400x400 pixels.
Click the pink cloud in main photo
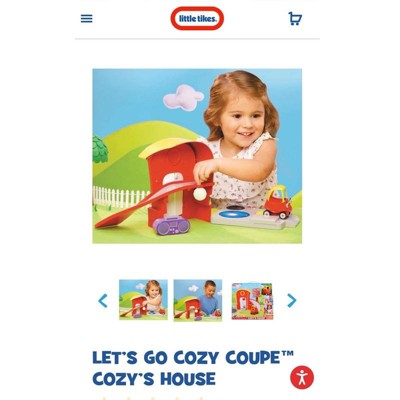pyautogui.click(x=183, y=97)
